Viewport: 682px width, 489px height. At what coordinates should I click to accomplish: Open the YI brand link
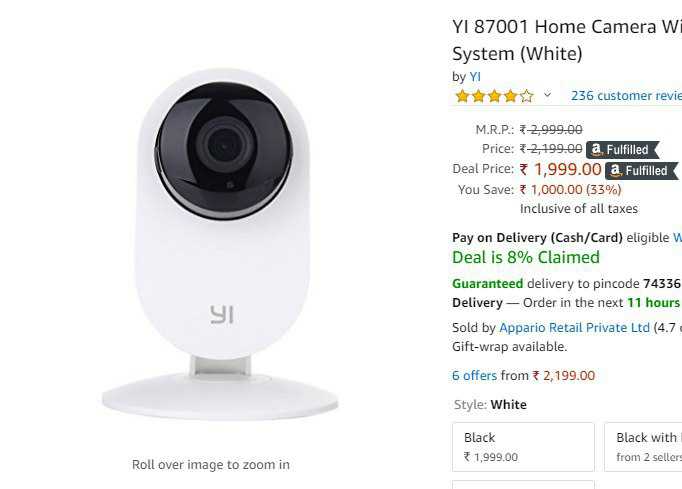coord(475,77)
